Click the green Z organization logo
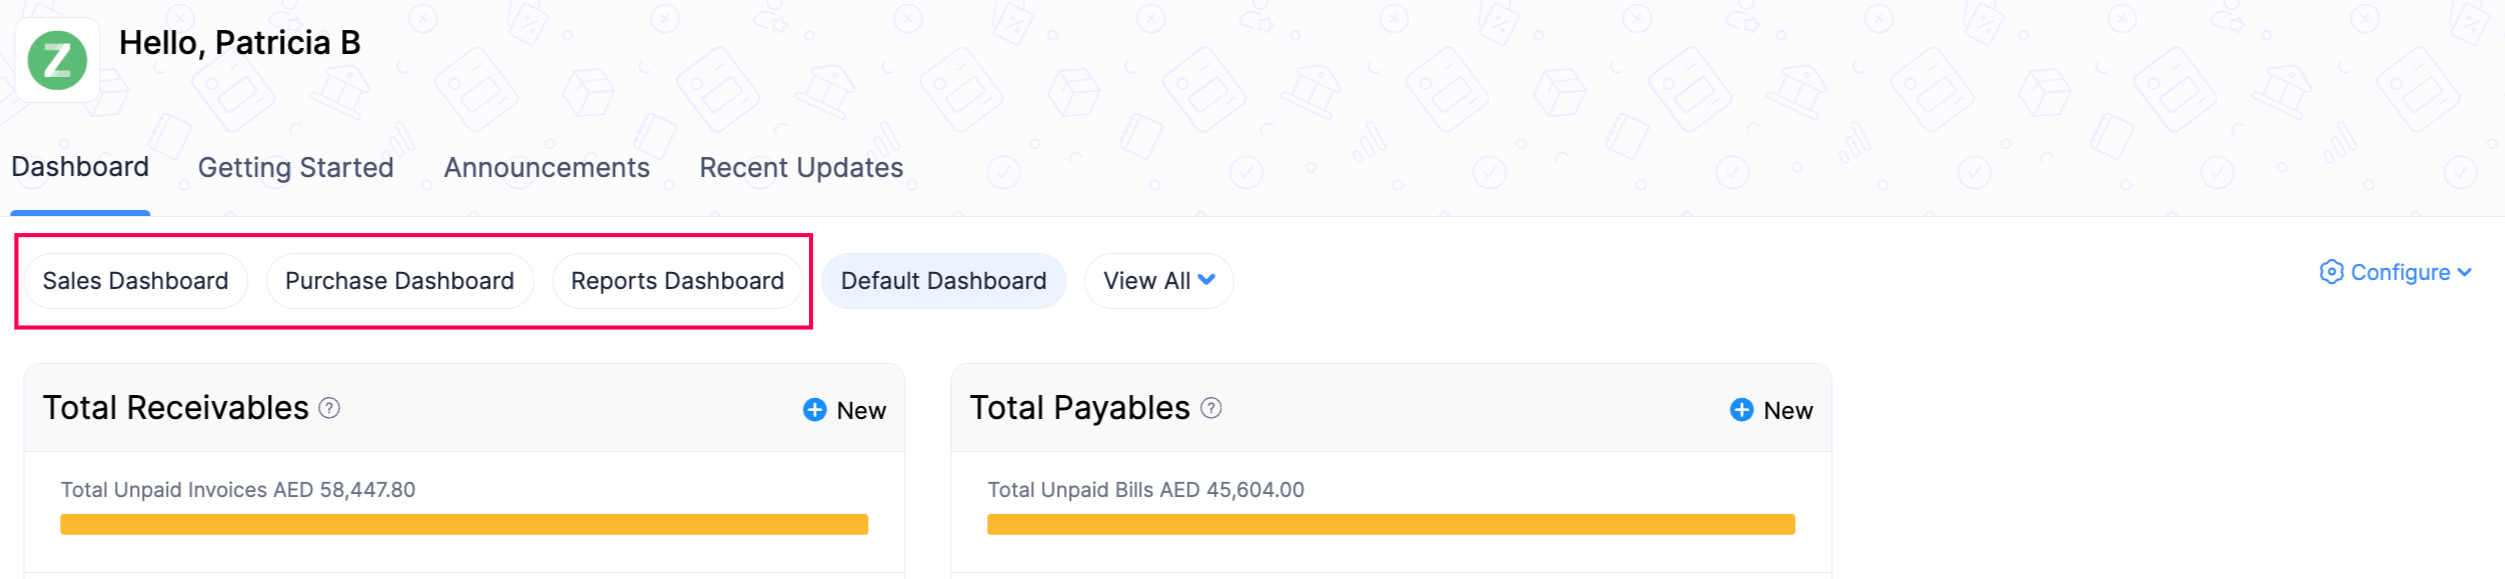This screenshot has width=2505, height=579. (x=57, y=60)
